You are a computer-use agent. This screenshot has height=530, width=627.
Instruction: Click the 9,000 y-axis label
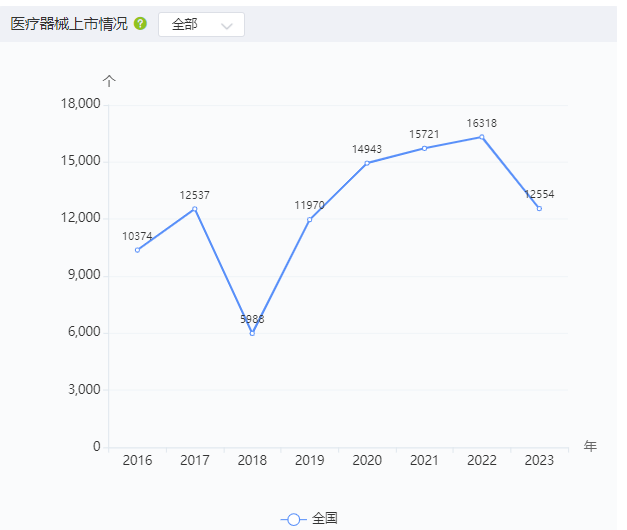(84, 275)
